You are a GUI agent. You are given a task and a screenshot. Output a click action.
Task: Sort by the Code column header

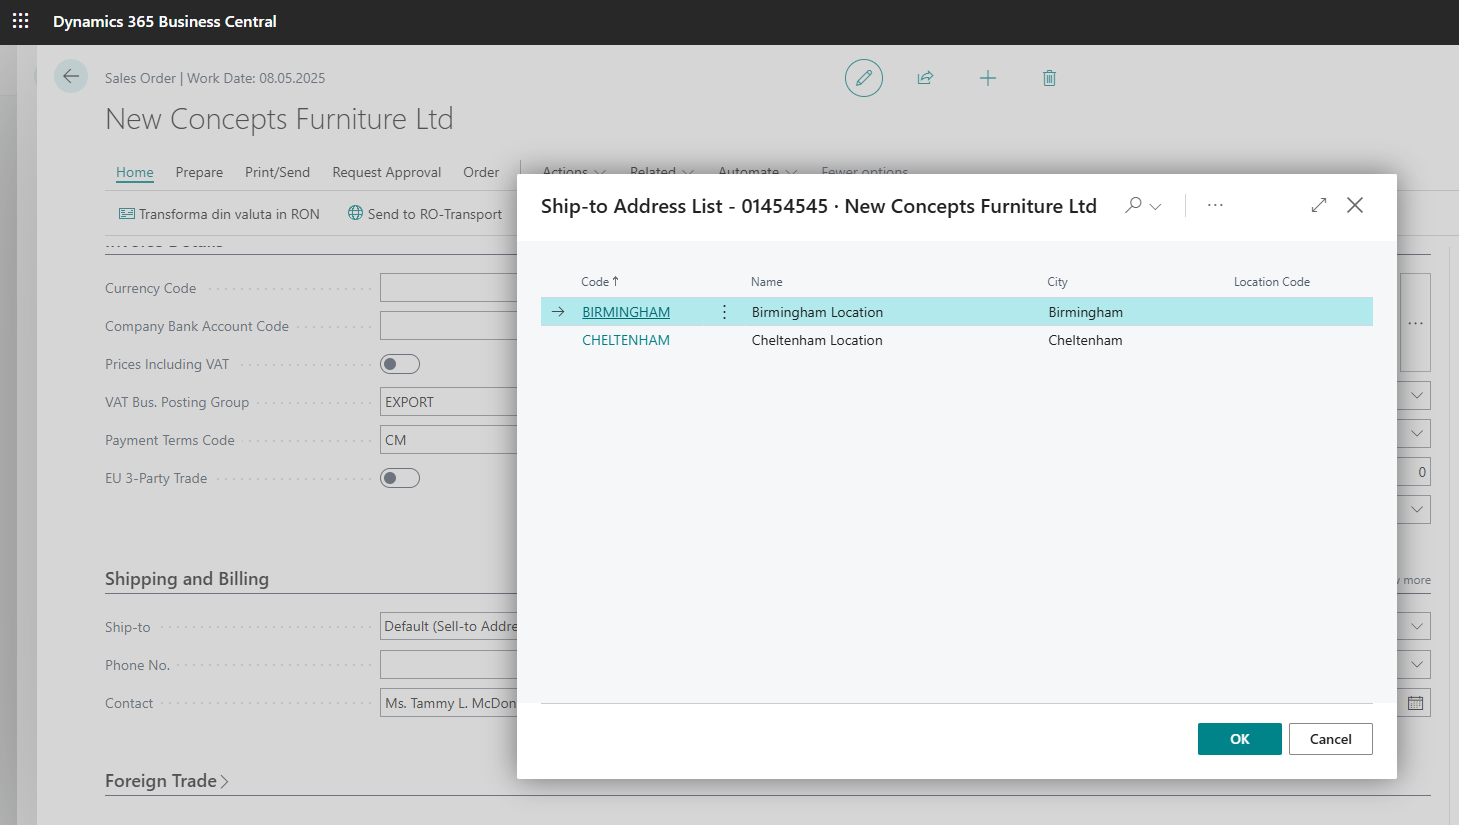pyautogui.click(x=600, y=282)
